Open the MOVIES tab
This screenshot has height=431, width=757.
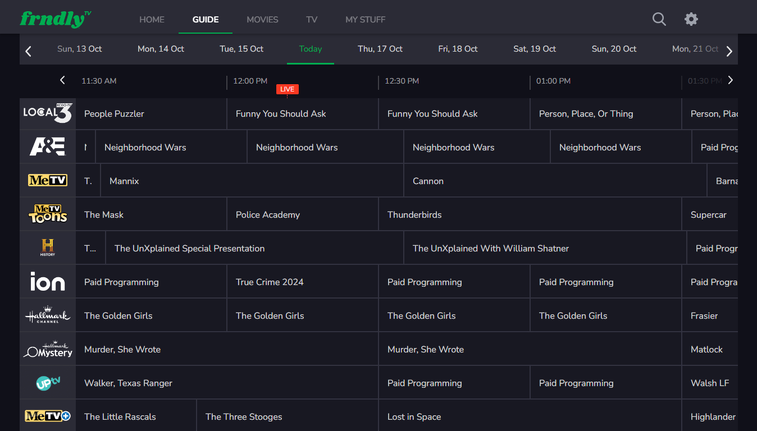point(262,20)
